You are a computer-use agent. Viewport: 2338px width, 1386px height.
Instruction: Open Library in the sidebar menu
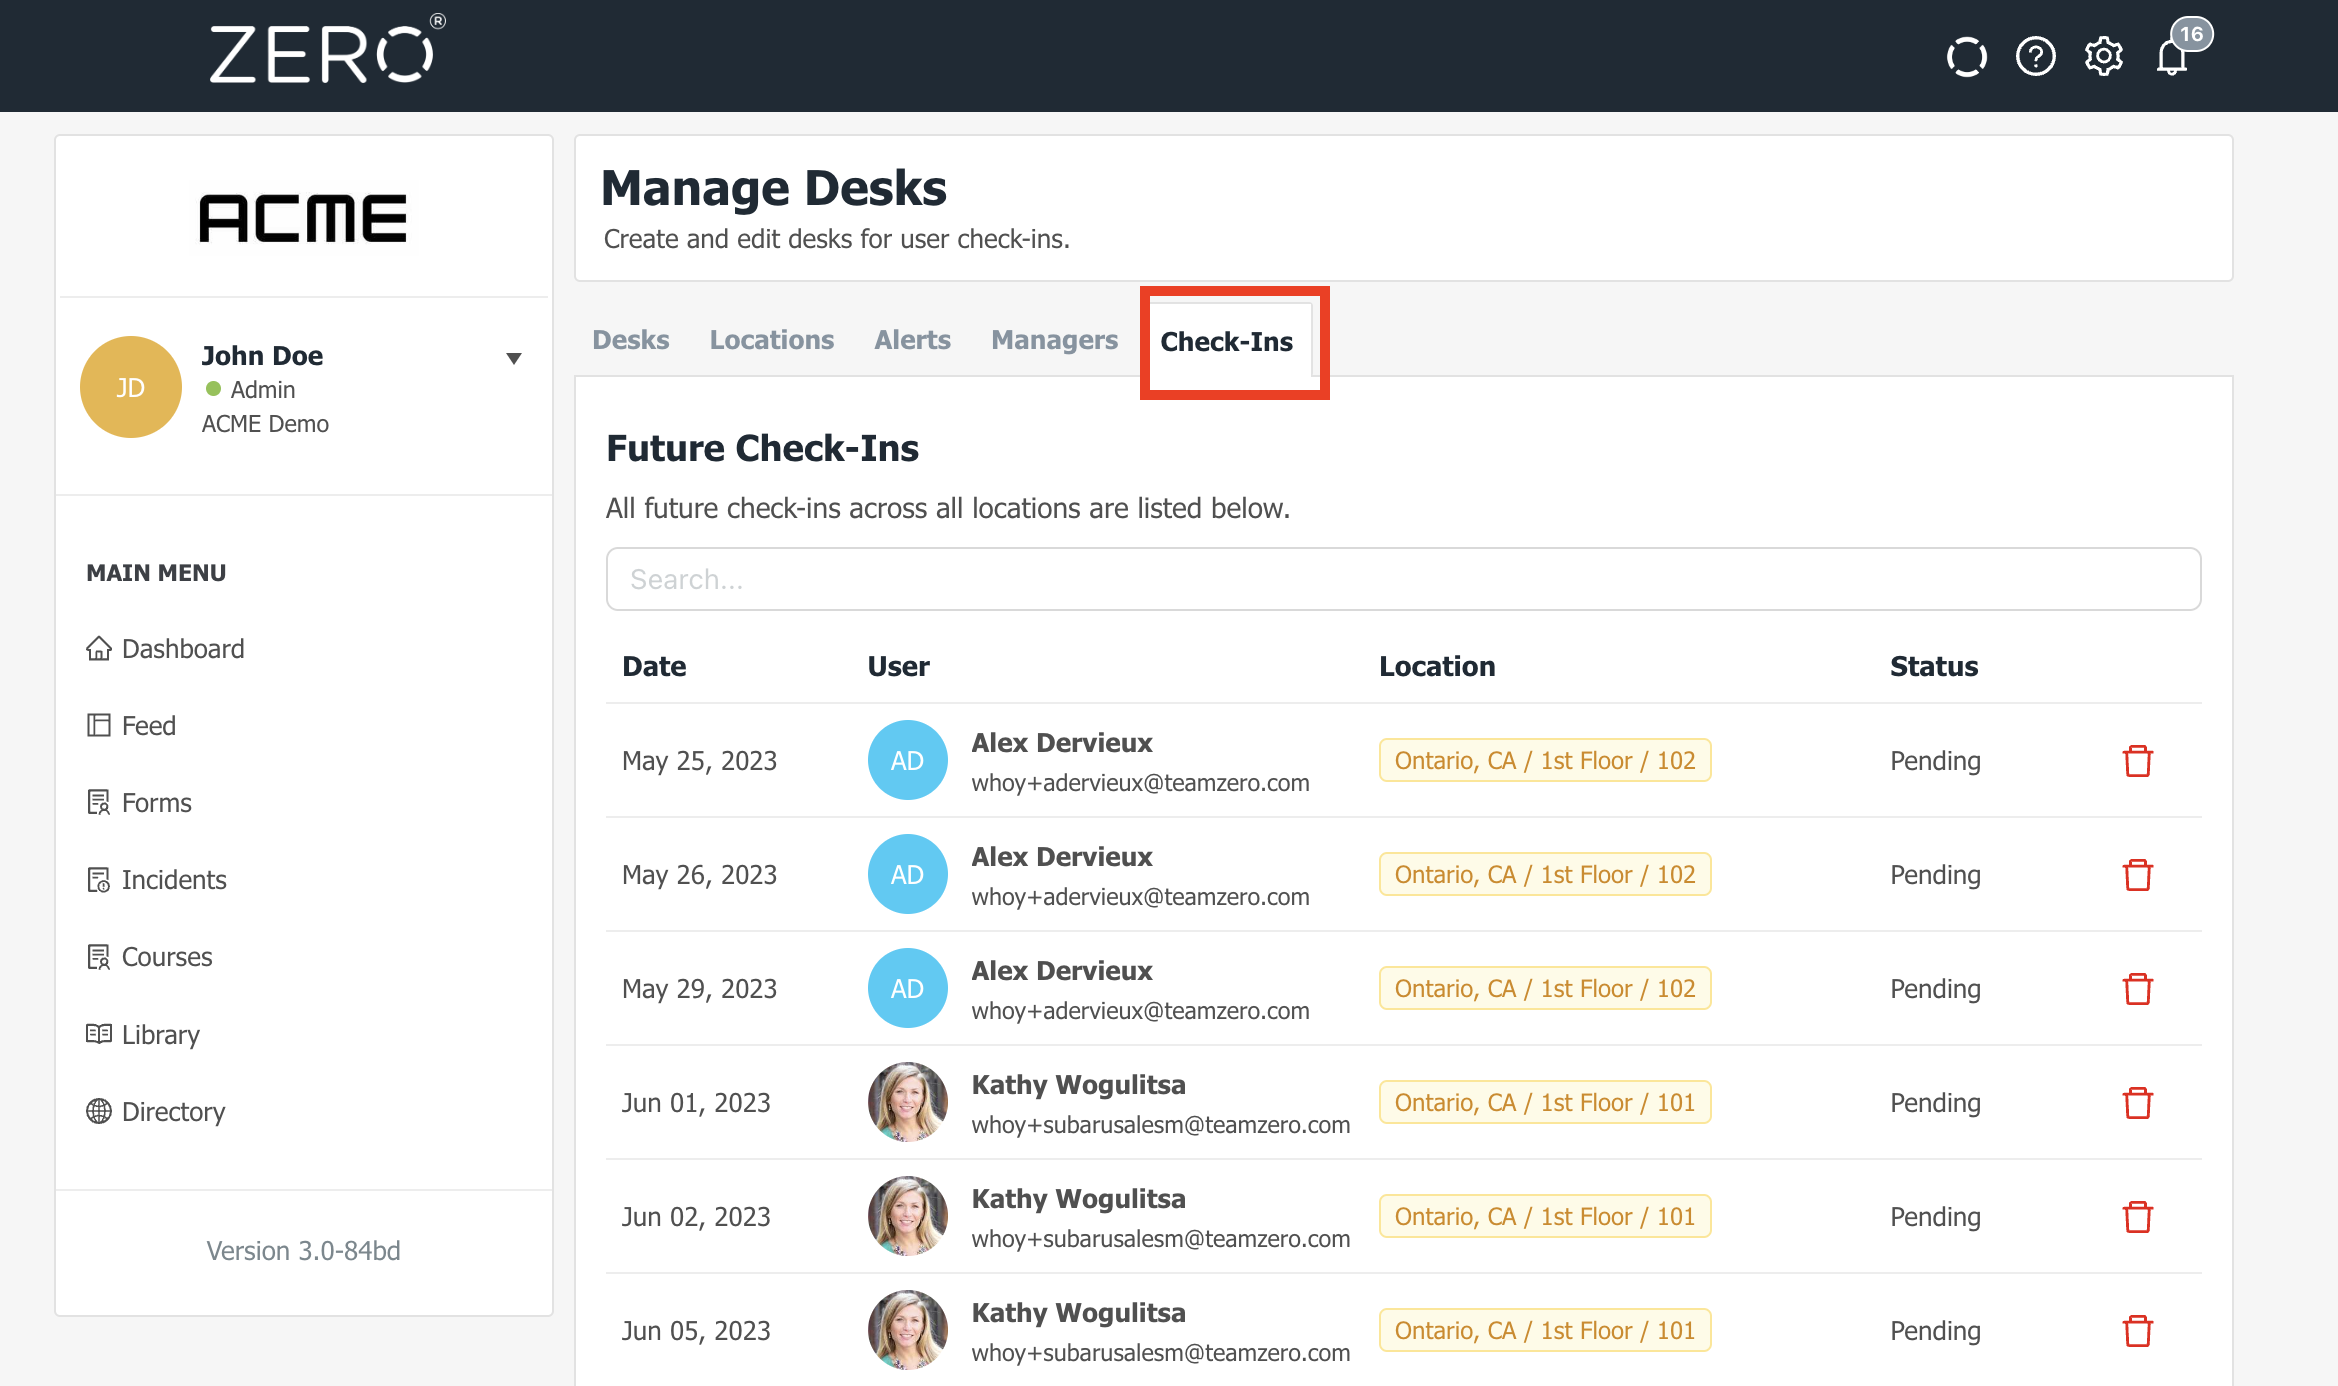pos(160,1034)
